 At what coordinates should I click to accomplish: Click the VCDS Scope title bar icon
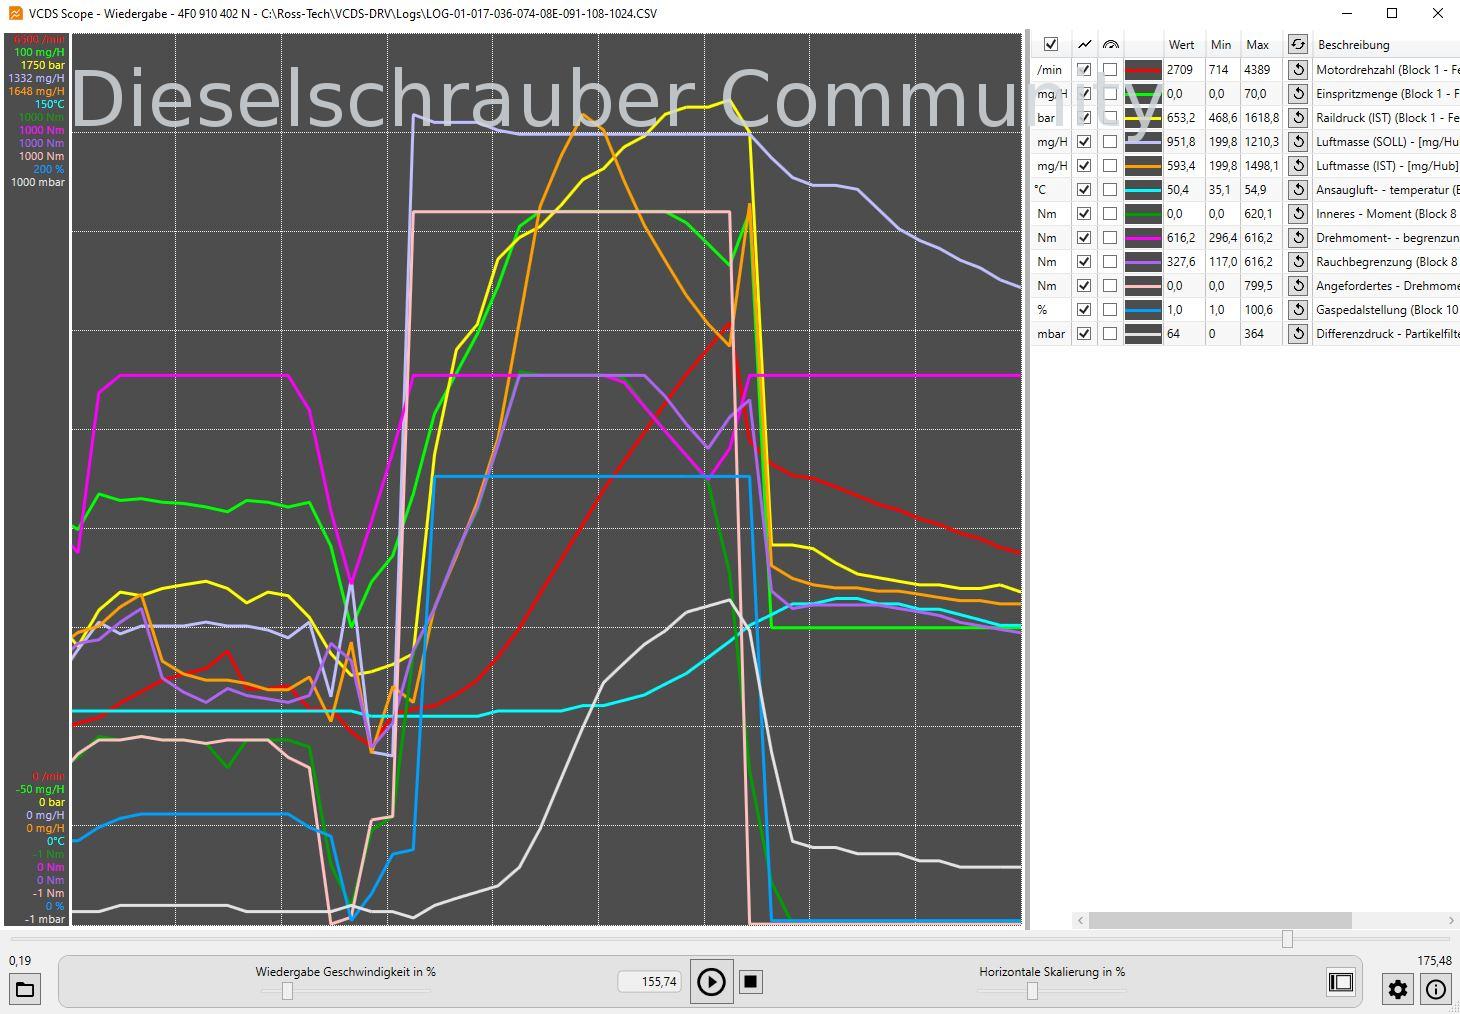pos(15,13)
